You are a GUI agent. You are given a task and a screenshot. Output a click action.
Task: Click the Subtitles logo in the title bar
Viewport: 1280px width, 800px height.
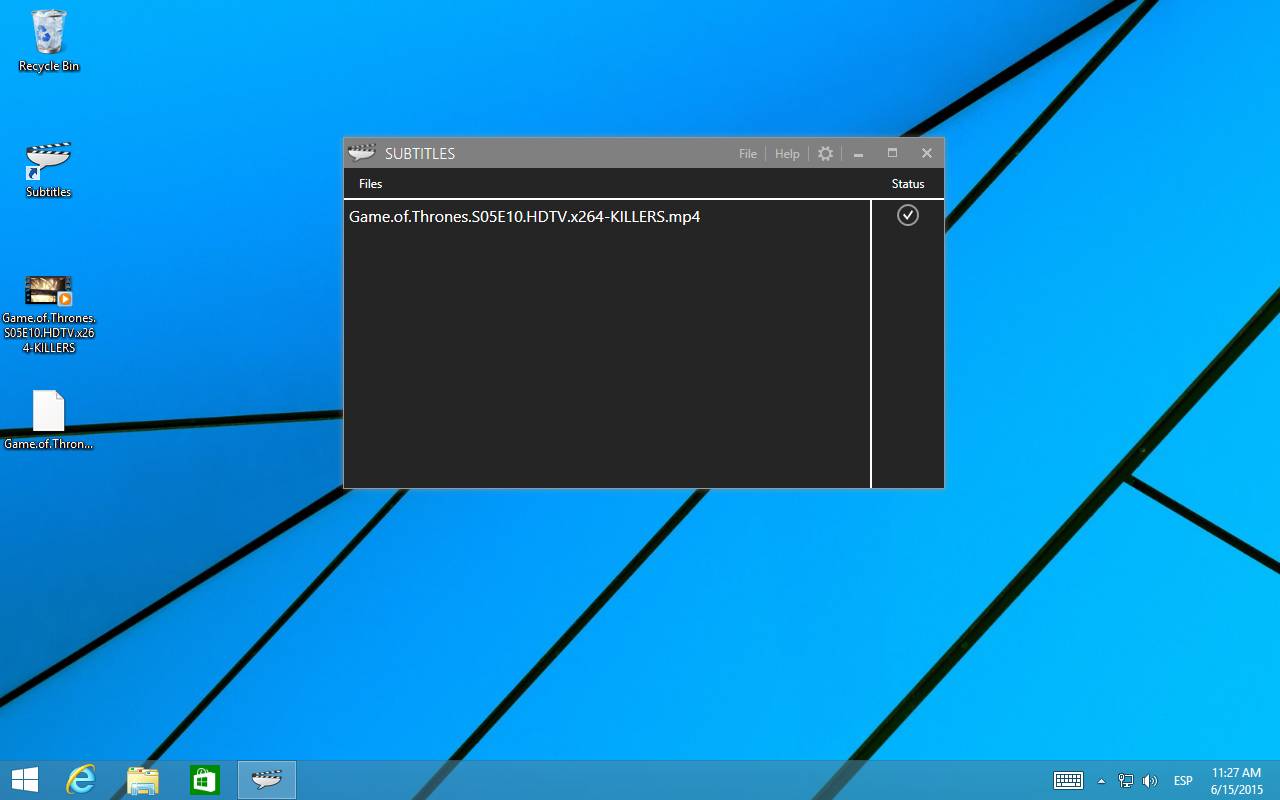point(361,153)
